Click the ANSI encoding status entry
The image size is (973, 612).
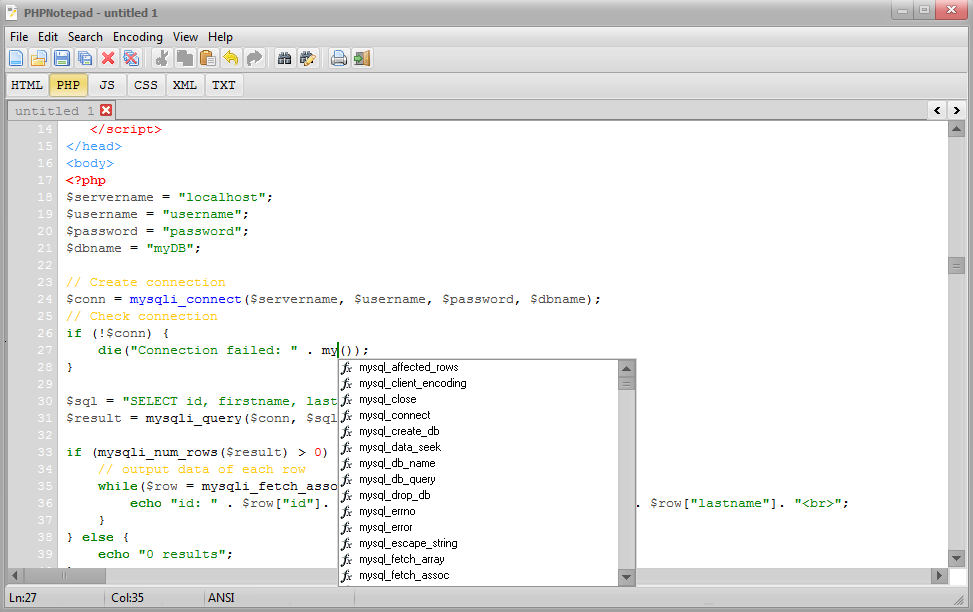[x=221, y=598]
